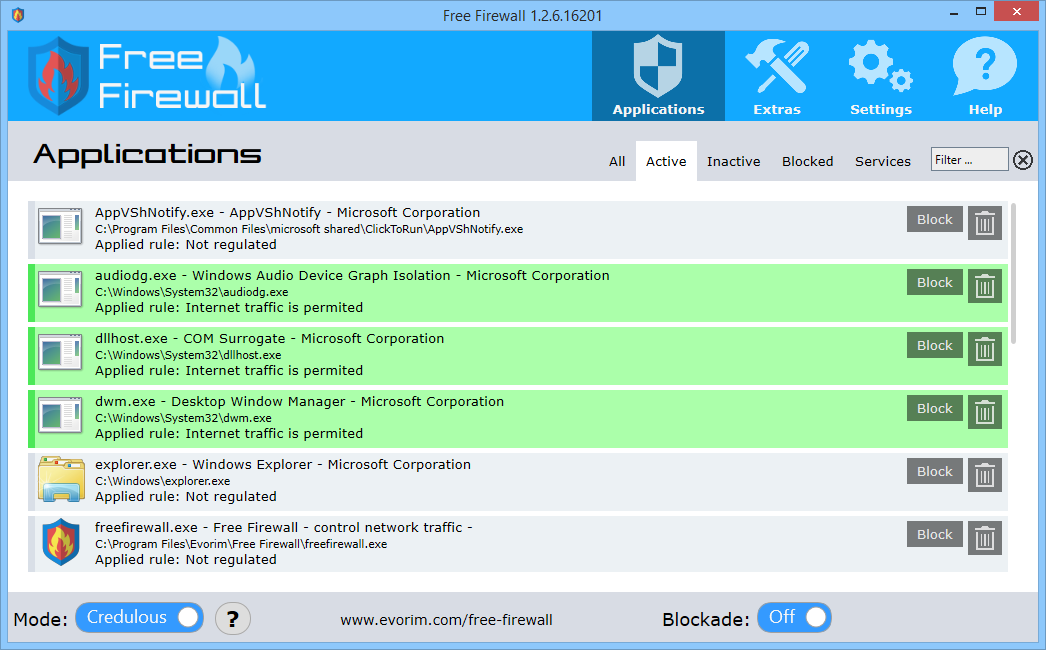1046x650 pixels.
Task: Click the explorer.exe folder icon
Action: 60,479
